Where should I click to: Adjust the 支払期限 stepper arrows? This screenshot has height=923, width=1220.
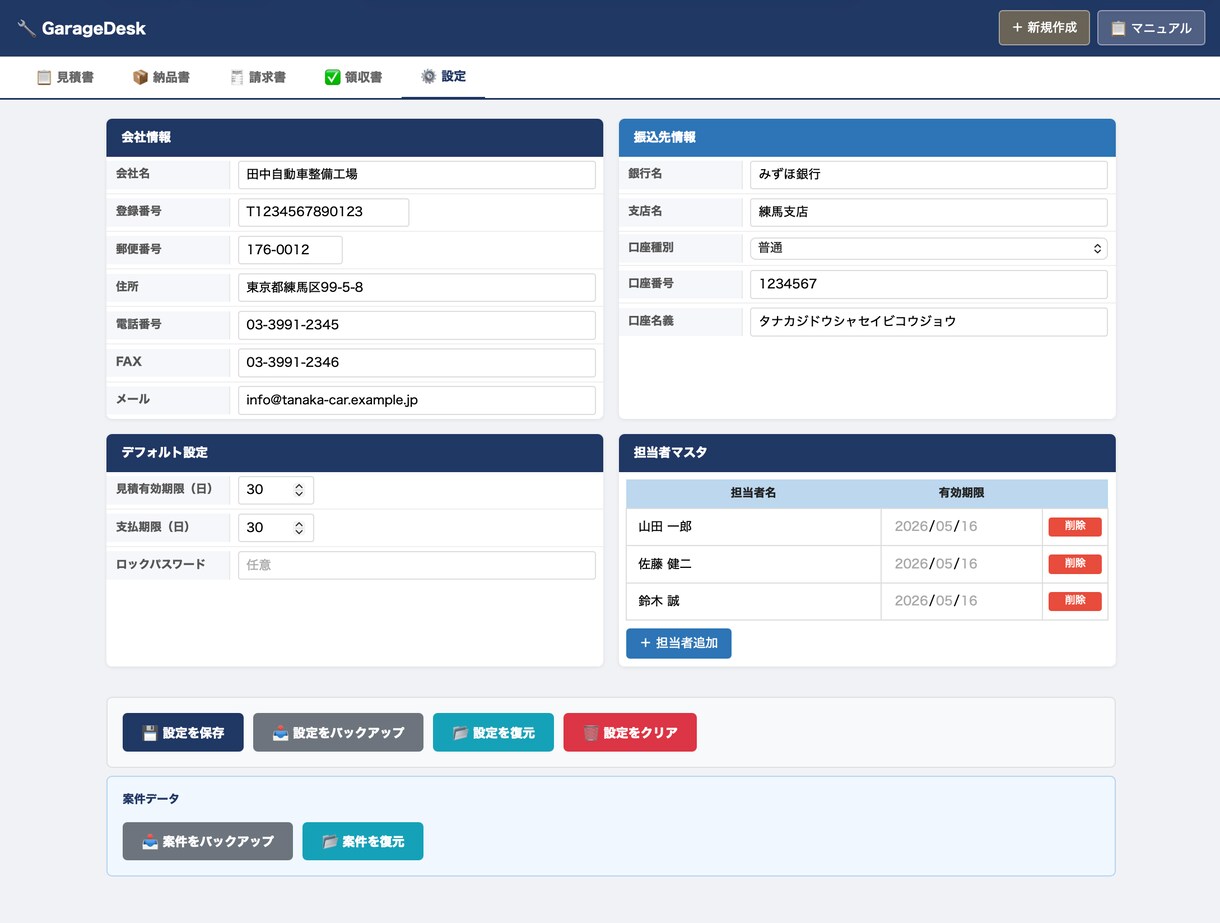pyautogui.click(x=299, y=528)
